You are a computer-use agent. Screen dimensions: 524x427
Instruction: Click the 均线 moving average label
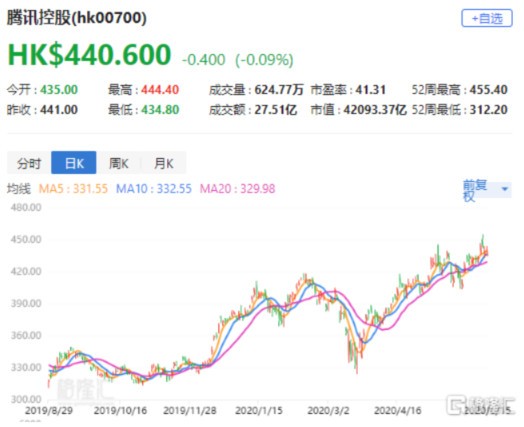pos(19,189)
